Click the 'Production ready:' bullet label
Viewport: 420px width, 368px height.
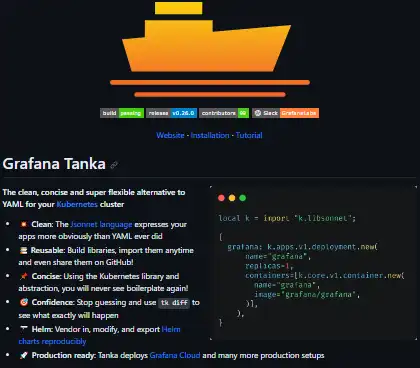point(64,355)
